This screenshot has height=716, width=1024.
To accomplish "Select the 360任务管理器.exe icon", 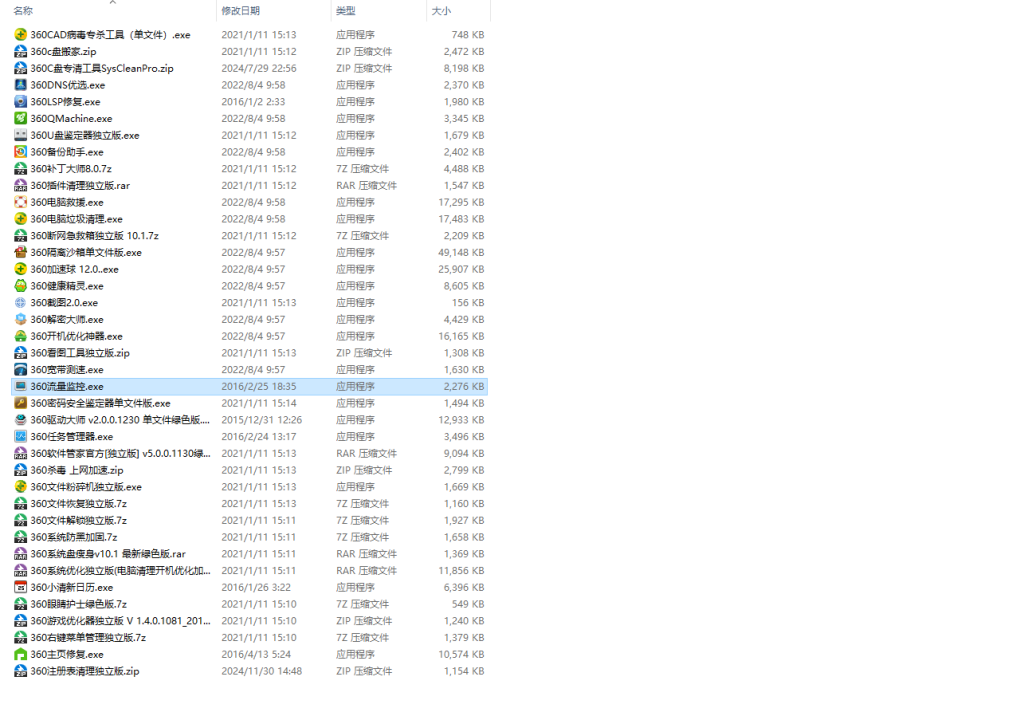I will point(20,436).
